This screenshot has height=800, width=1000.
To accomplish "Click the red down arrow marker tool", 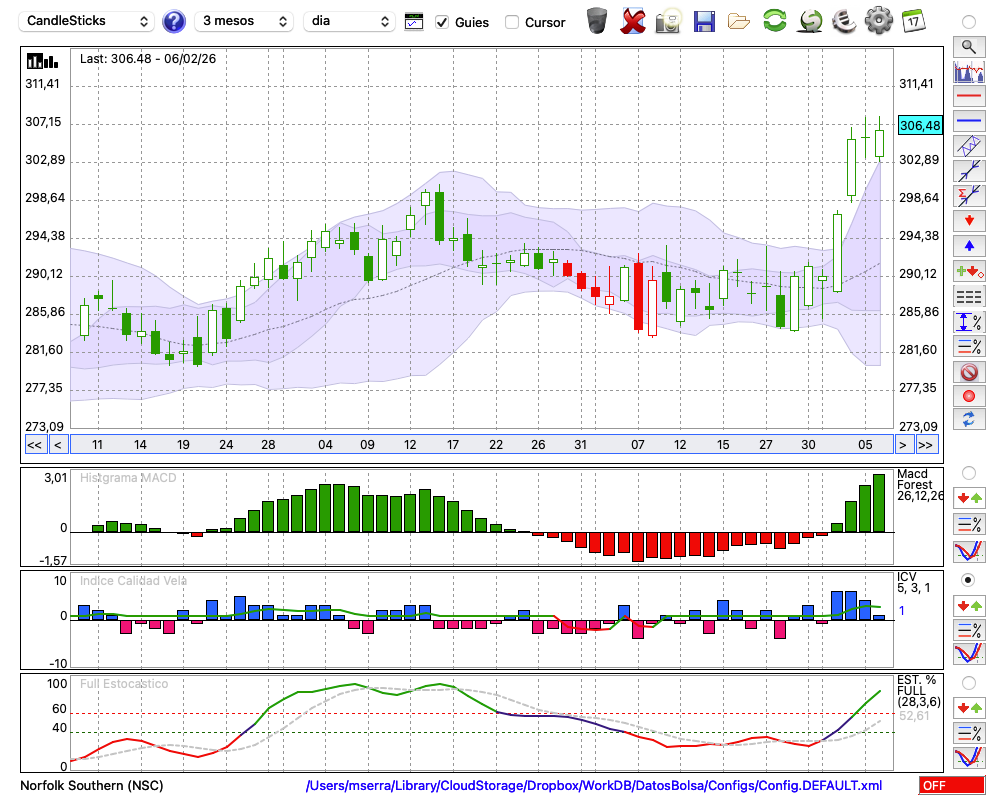I will pyautogui.click(x=968, y=221).
